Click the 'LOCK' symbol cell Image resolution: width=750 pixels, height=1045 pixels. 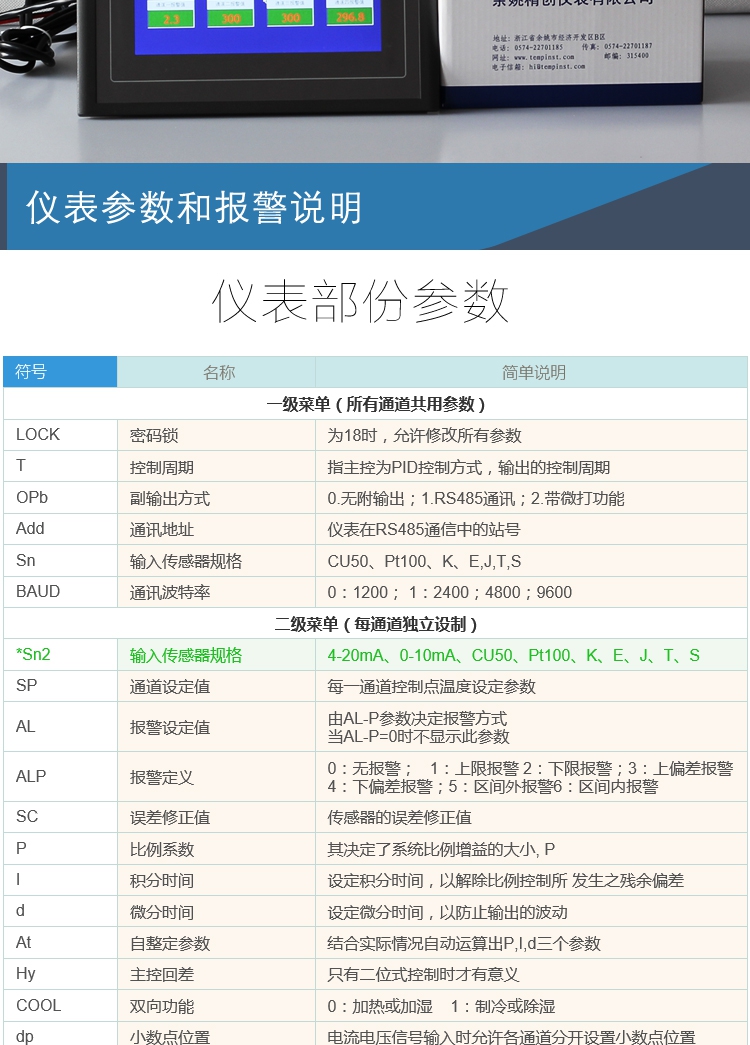[60, 435]
